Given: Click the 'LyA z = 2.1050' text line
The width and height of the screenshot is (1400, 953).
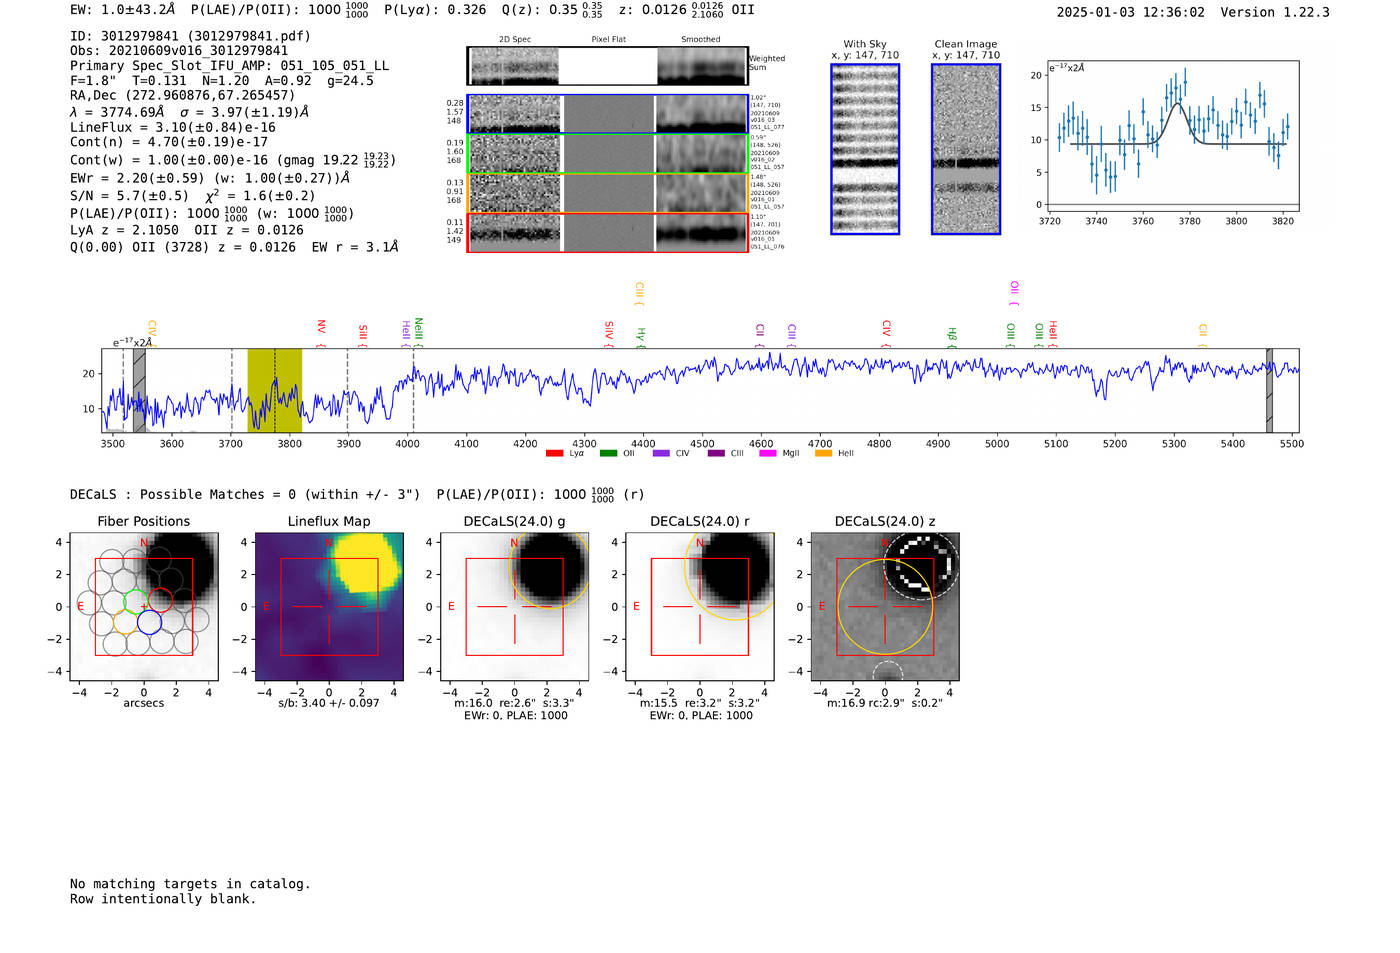Looking at the screenshot, I should tap(122, 230).
